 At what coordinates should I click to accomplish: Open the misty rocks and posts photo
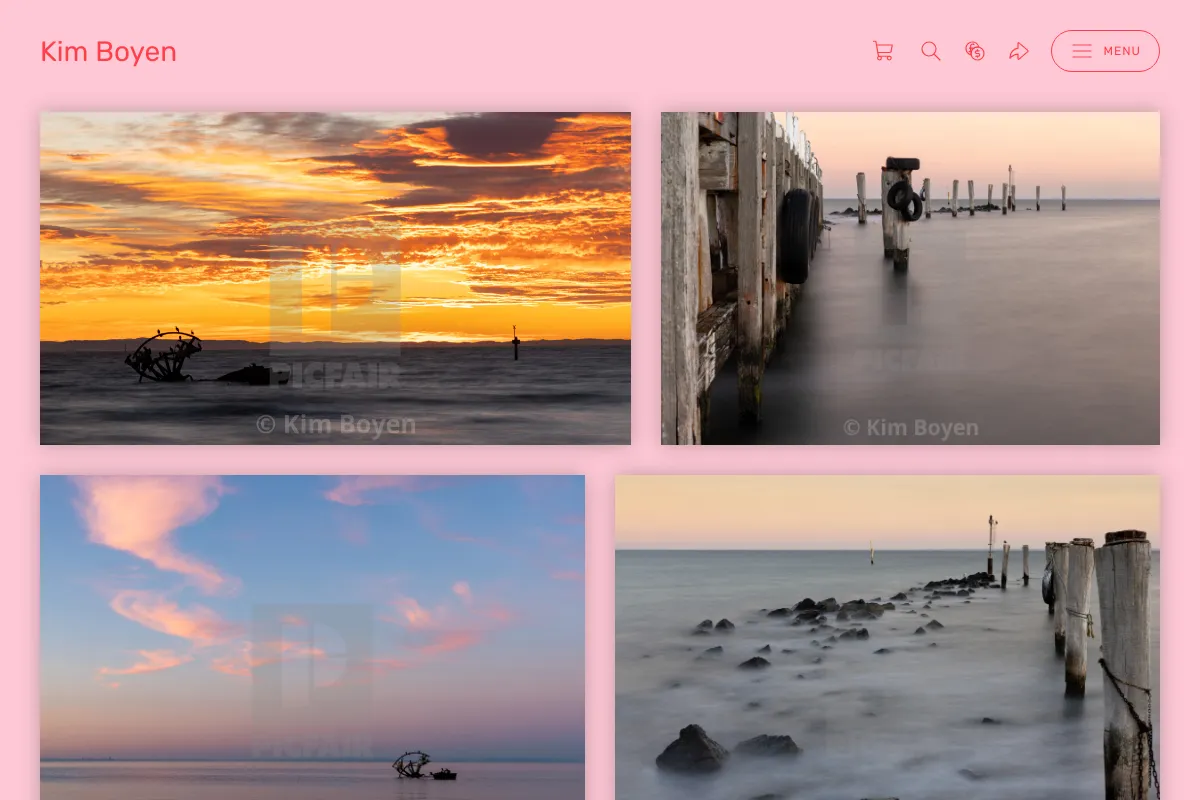click(887, 637)
